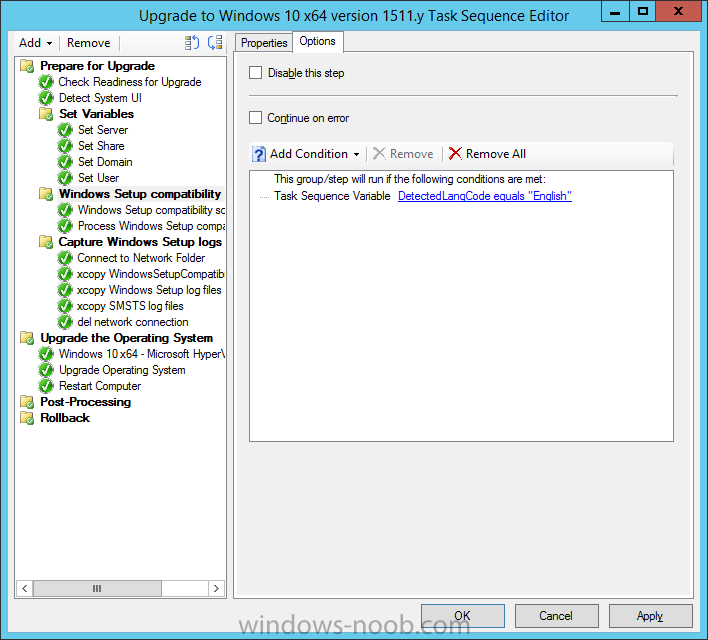This screenshot has height=640, width=708.
Task: Click the Detect System UI step icon
Action: tap(46, 98)
